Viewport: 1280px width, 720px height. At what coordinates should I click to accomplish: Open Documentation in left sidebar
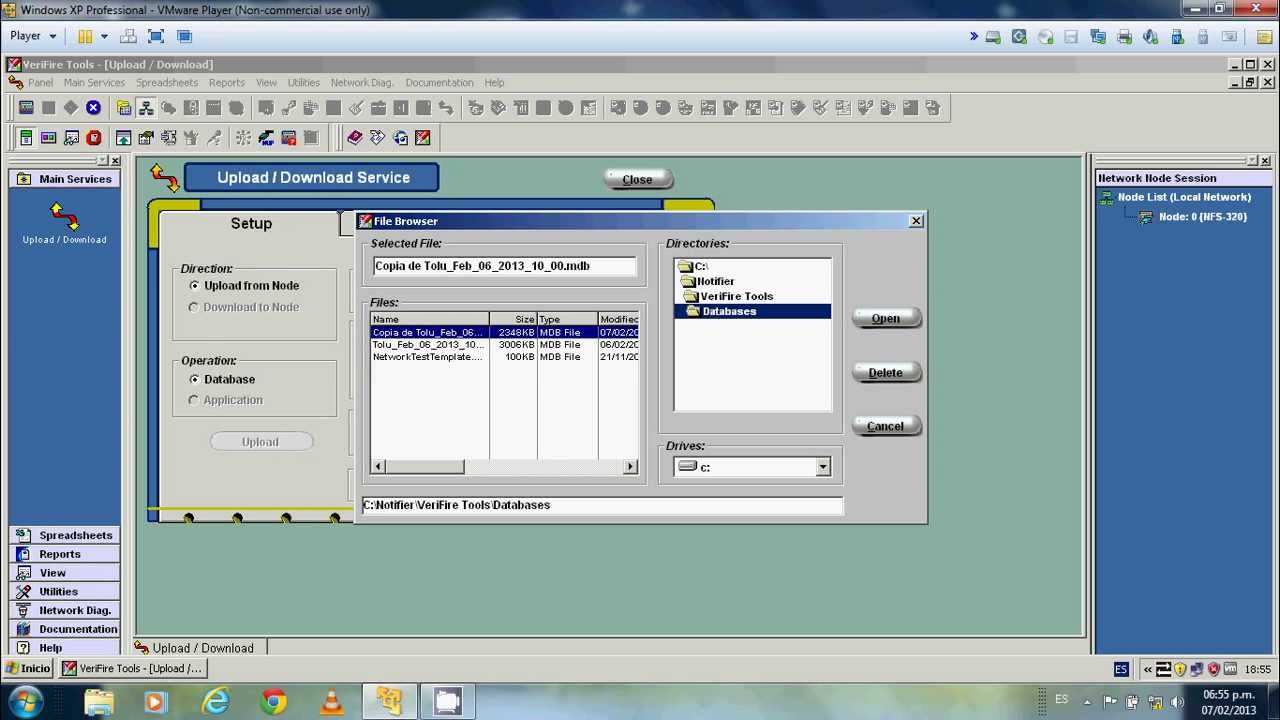click(64, 629)
